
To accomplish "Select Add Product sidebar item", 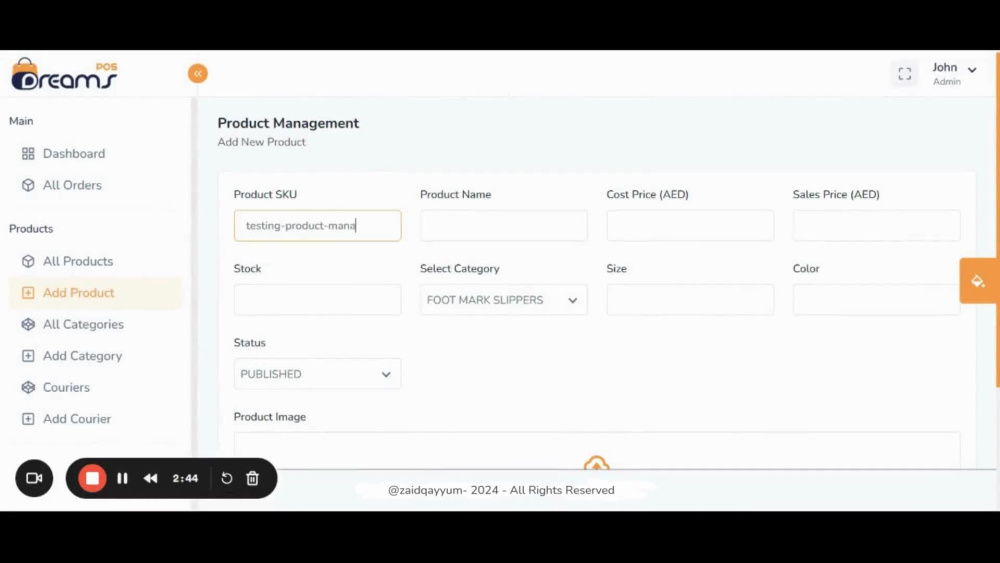I will tap(96, 293).
